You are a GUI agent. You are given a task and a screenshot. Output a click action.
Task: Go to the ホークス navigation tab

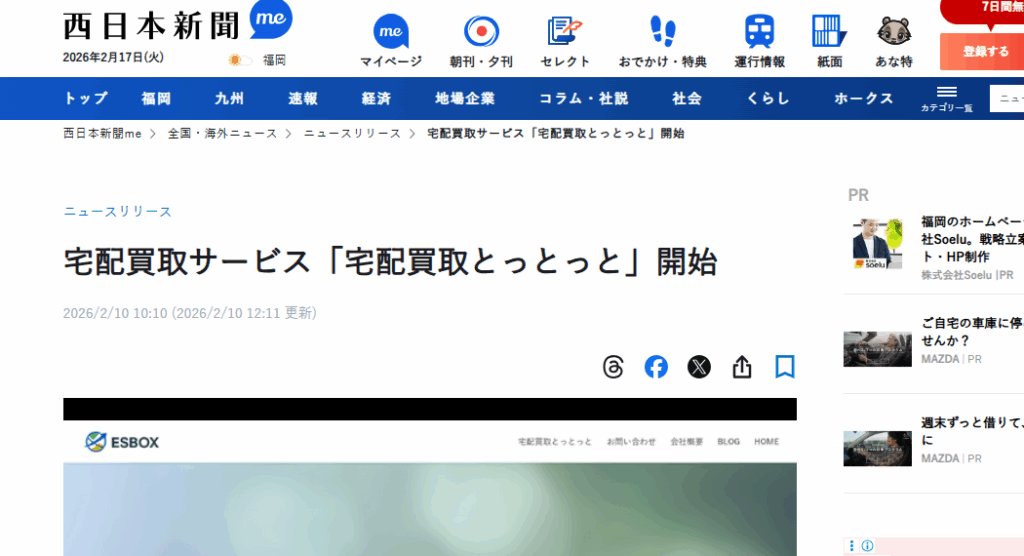coord(863,98)
